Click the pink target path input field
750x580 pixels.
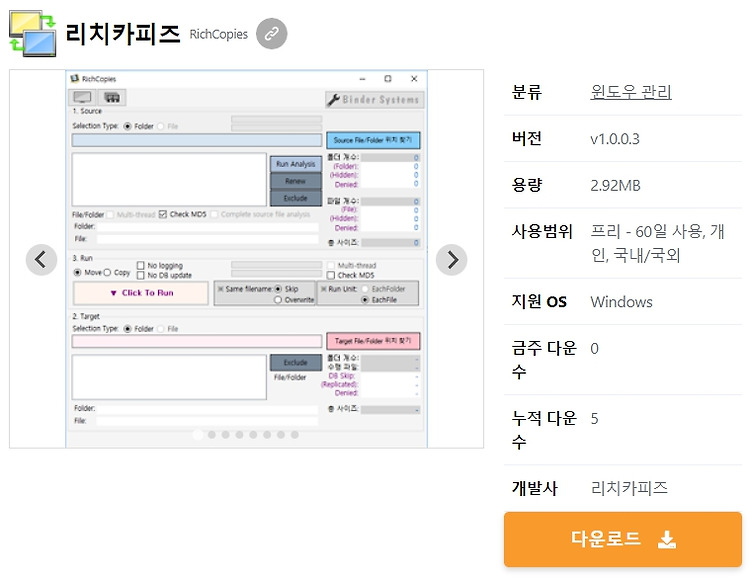pos(197,341)
